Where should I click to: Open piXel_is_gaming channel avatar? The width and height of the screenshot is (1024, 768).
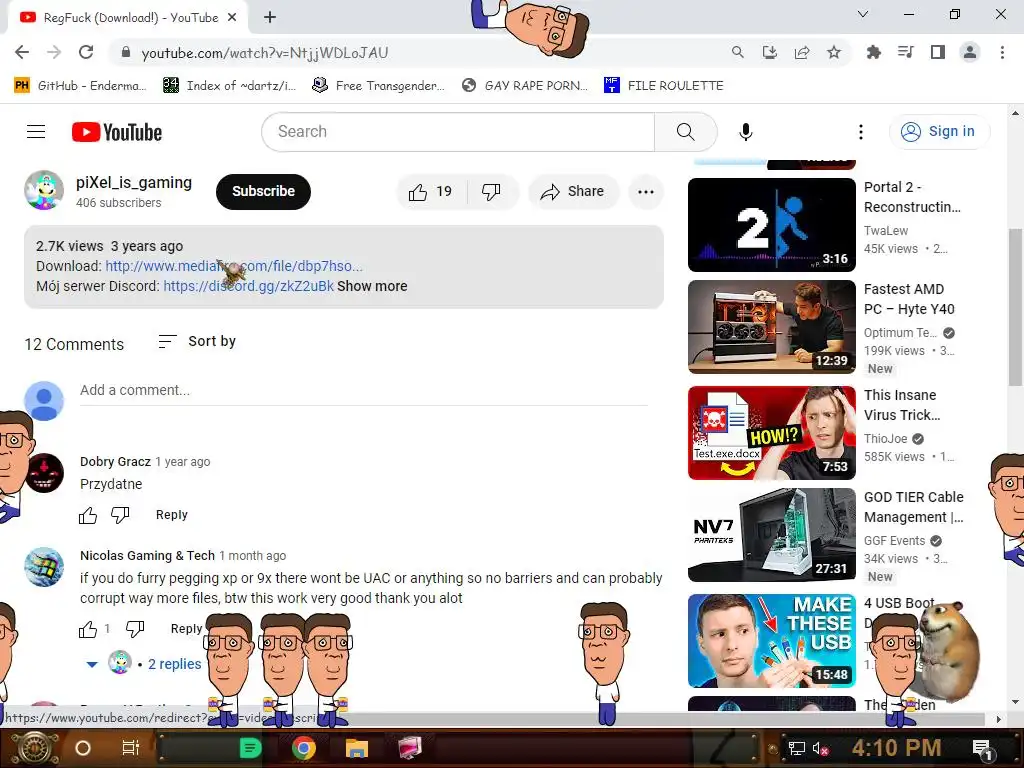click(x=44, y=191)
